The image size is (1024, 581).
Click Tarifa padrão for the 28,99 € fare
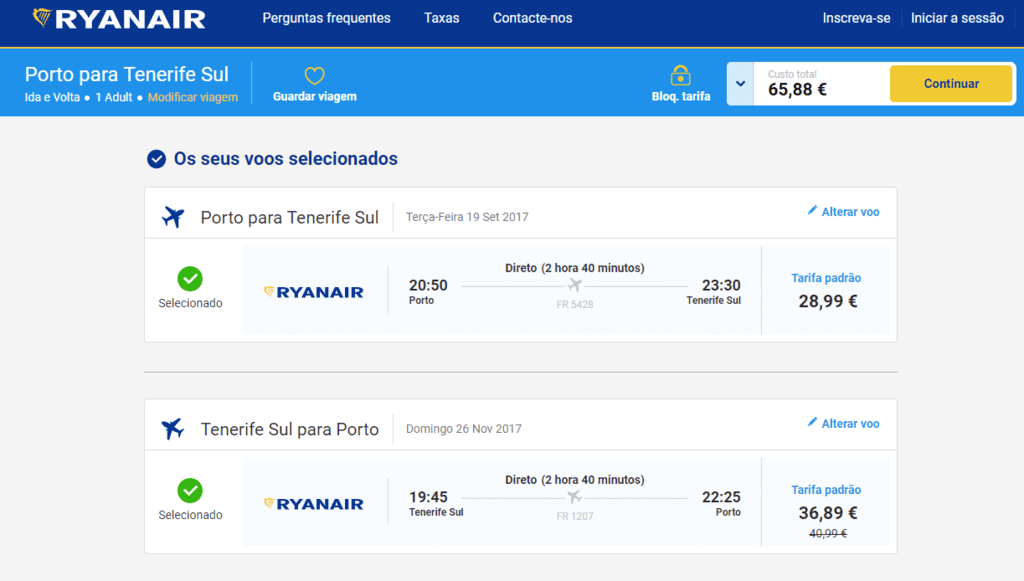(x=826, y=278)
